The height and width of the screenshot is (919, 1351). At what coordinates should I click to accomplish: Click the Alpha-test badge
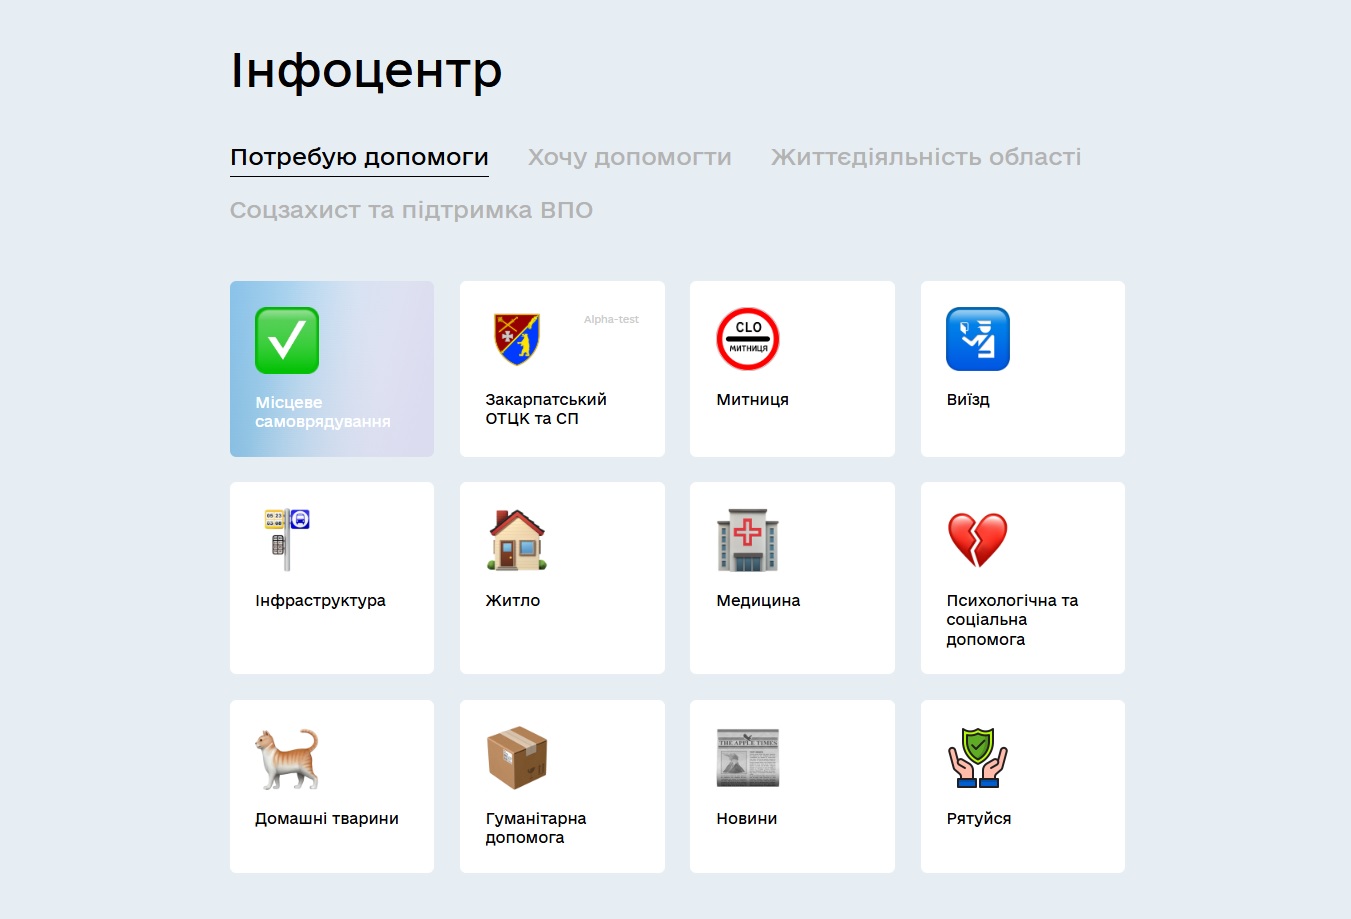(x=611, y=320)
